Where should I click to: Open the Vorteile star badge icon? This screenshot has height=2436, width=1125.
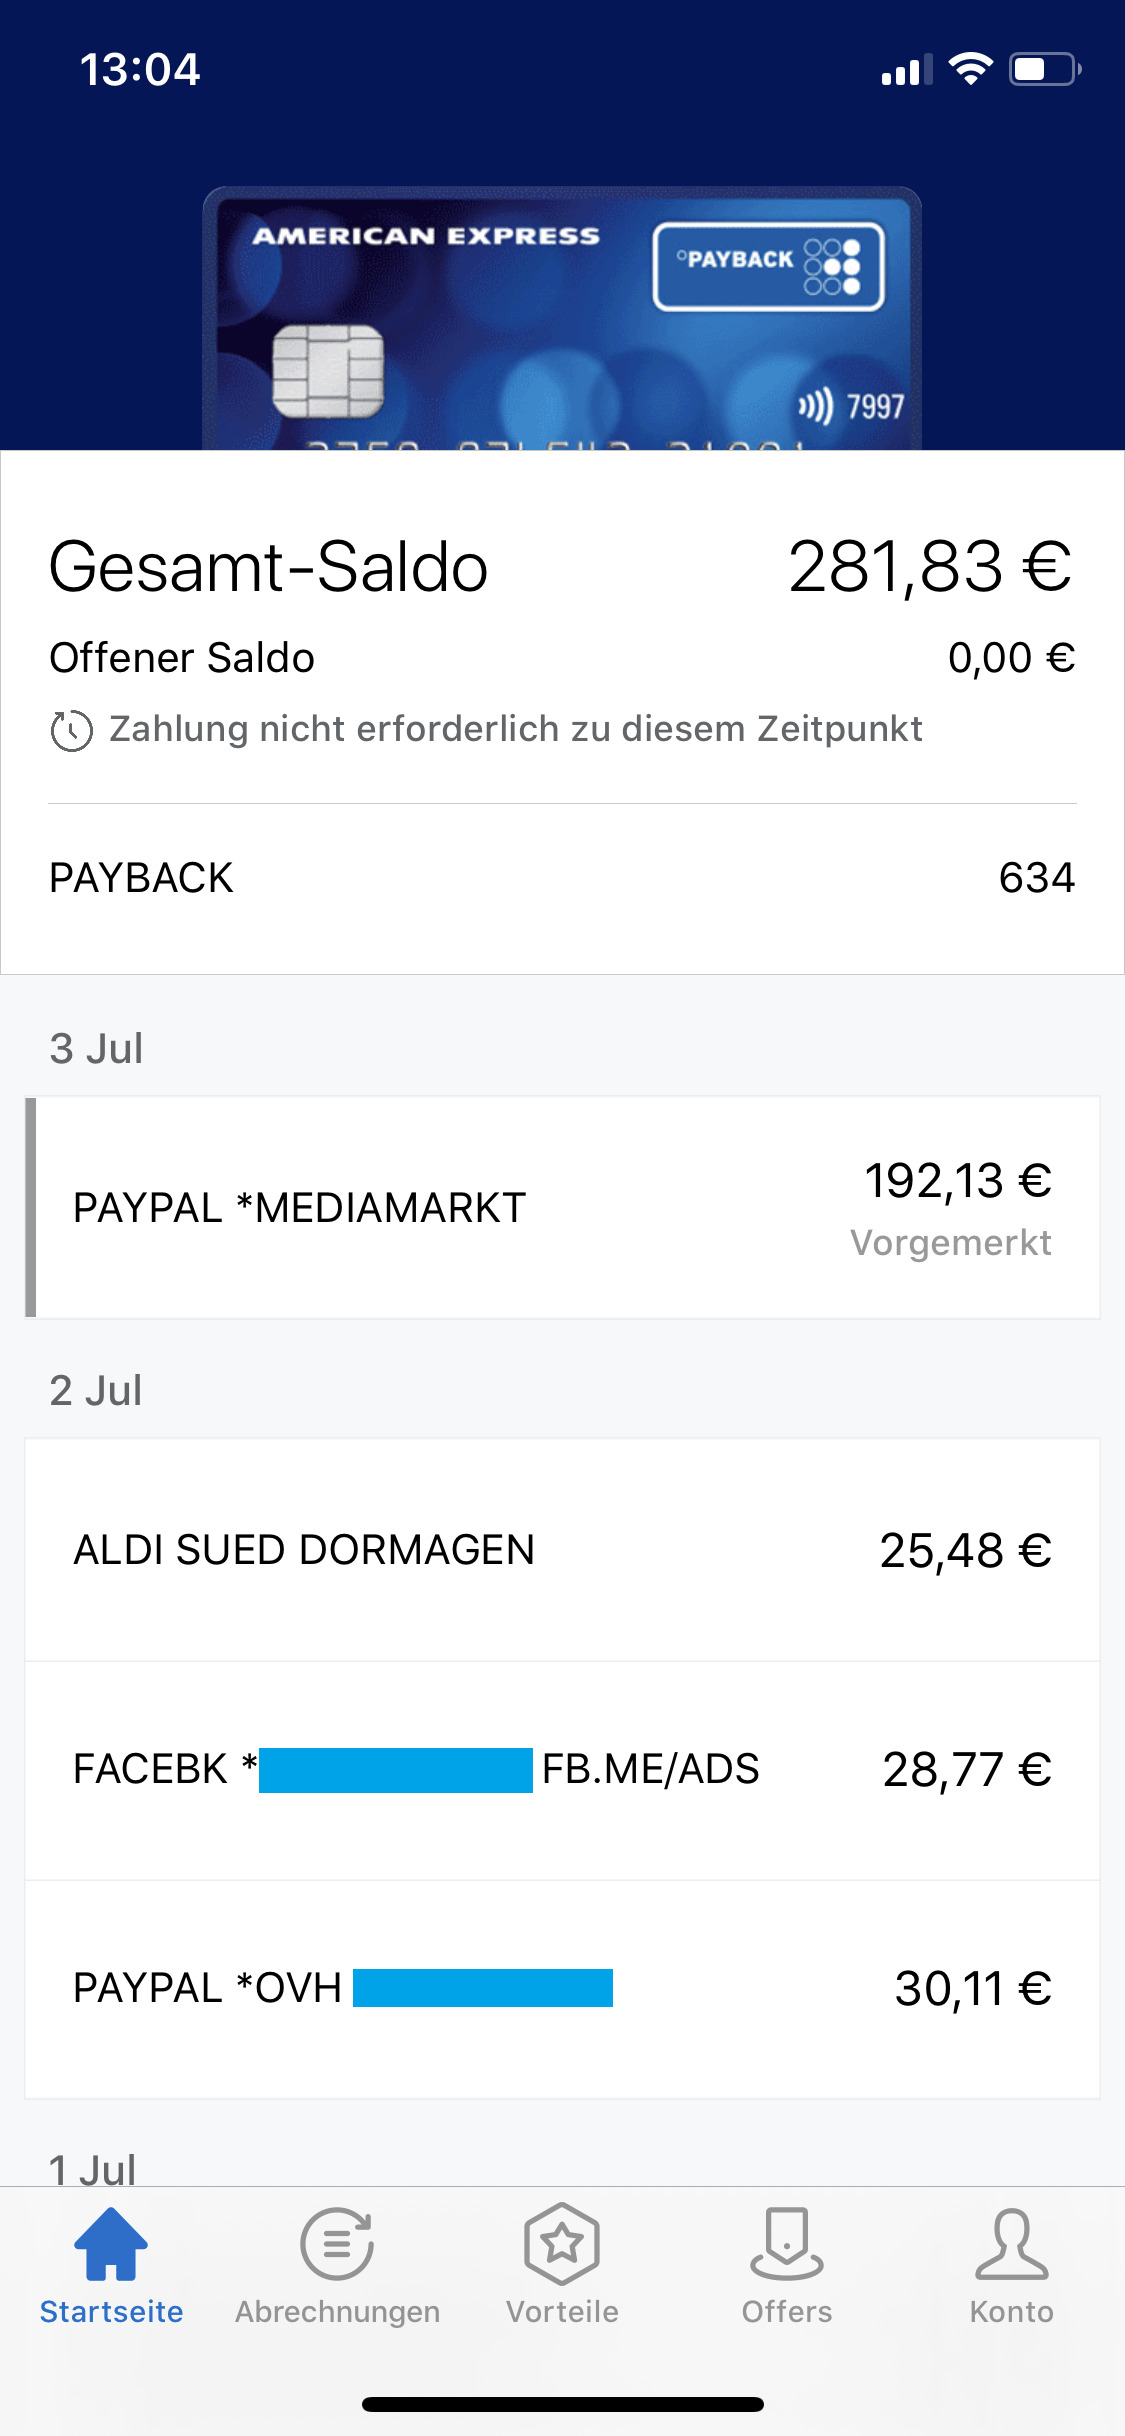pyautogui.click(x=562, y=2245)
